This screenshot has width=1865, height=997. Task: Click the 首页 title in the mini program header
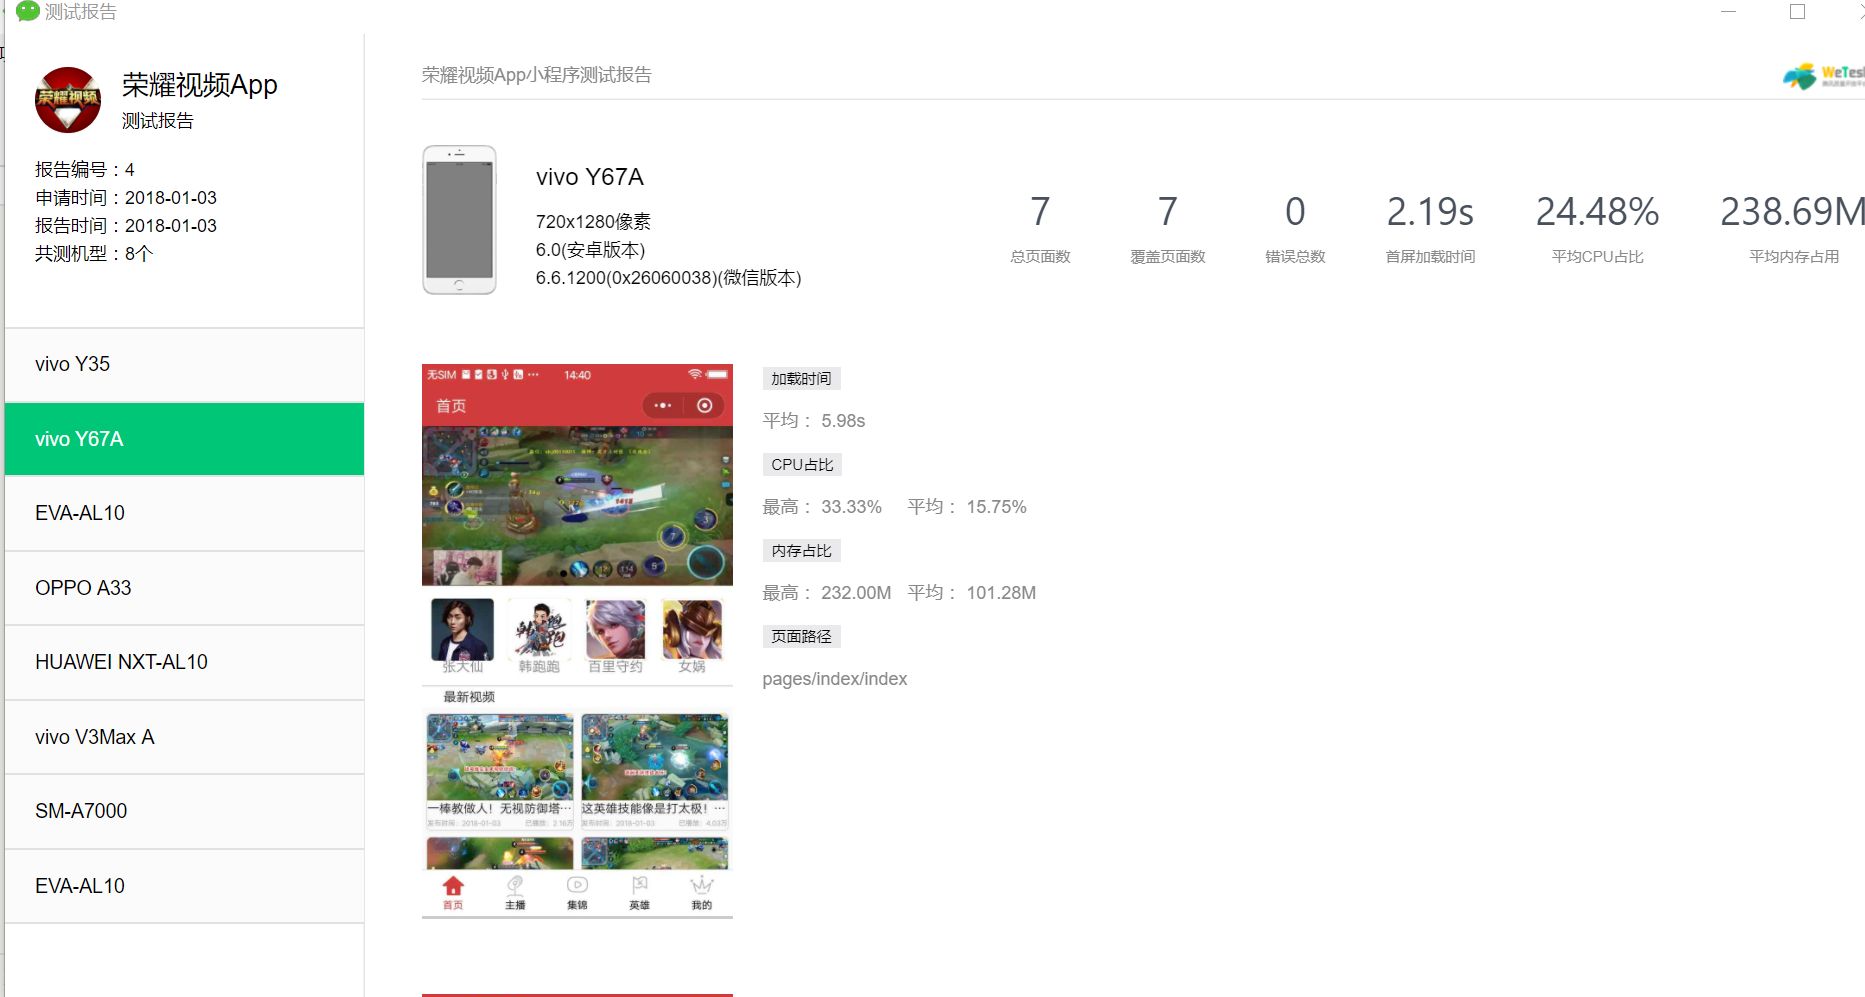tap(451, 406)
